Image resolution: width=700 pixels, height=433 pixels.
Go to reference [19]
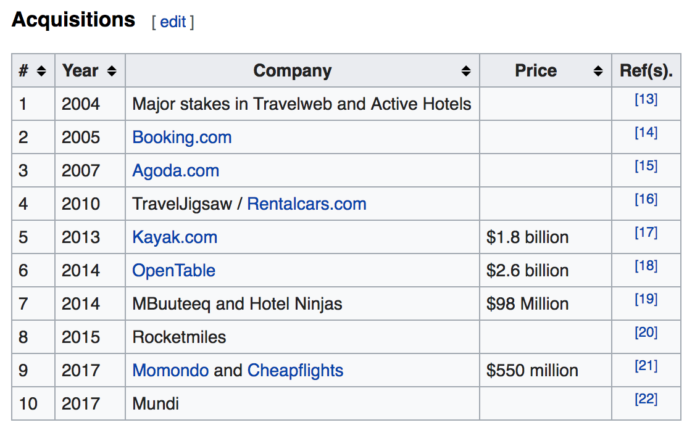click(x=646, y=299)
